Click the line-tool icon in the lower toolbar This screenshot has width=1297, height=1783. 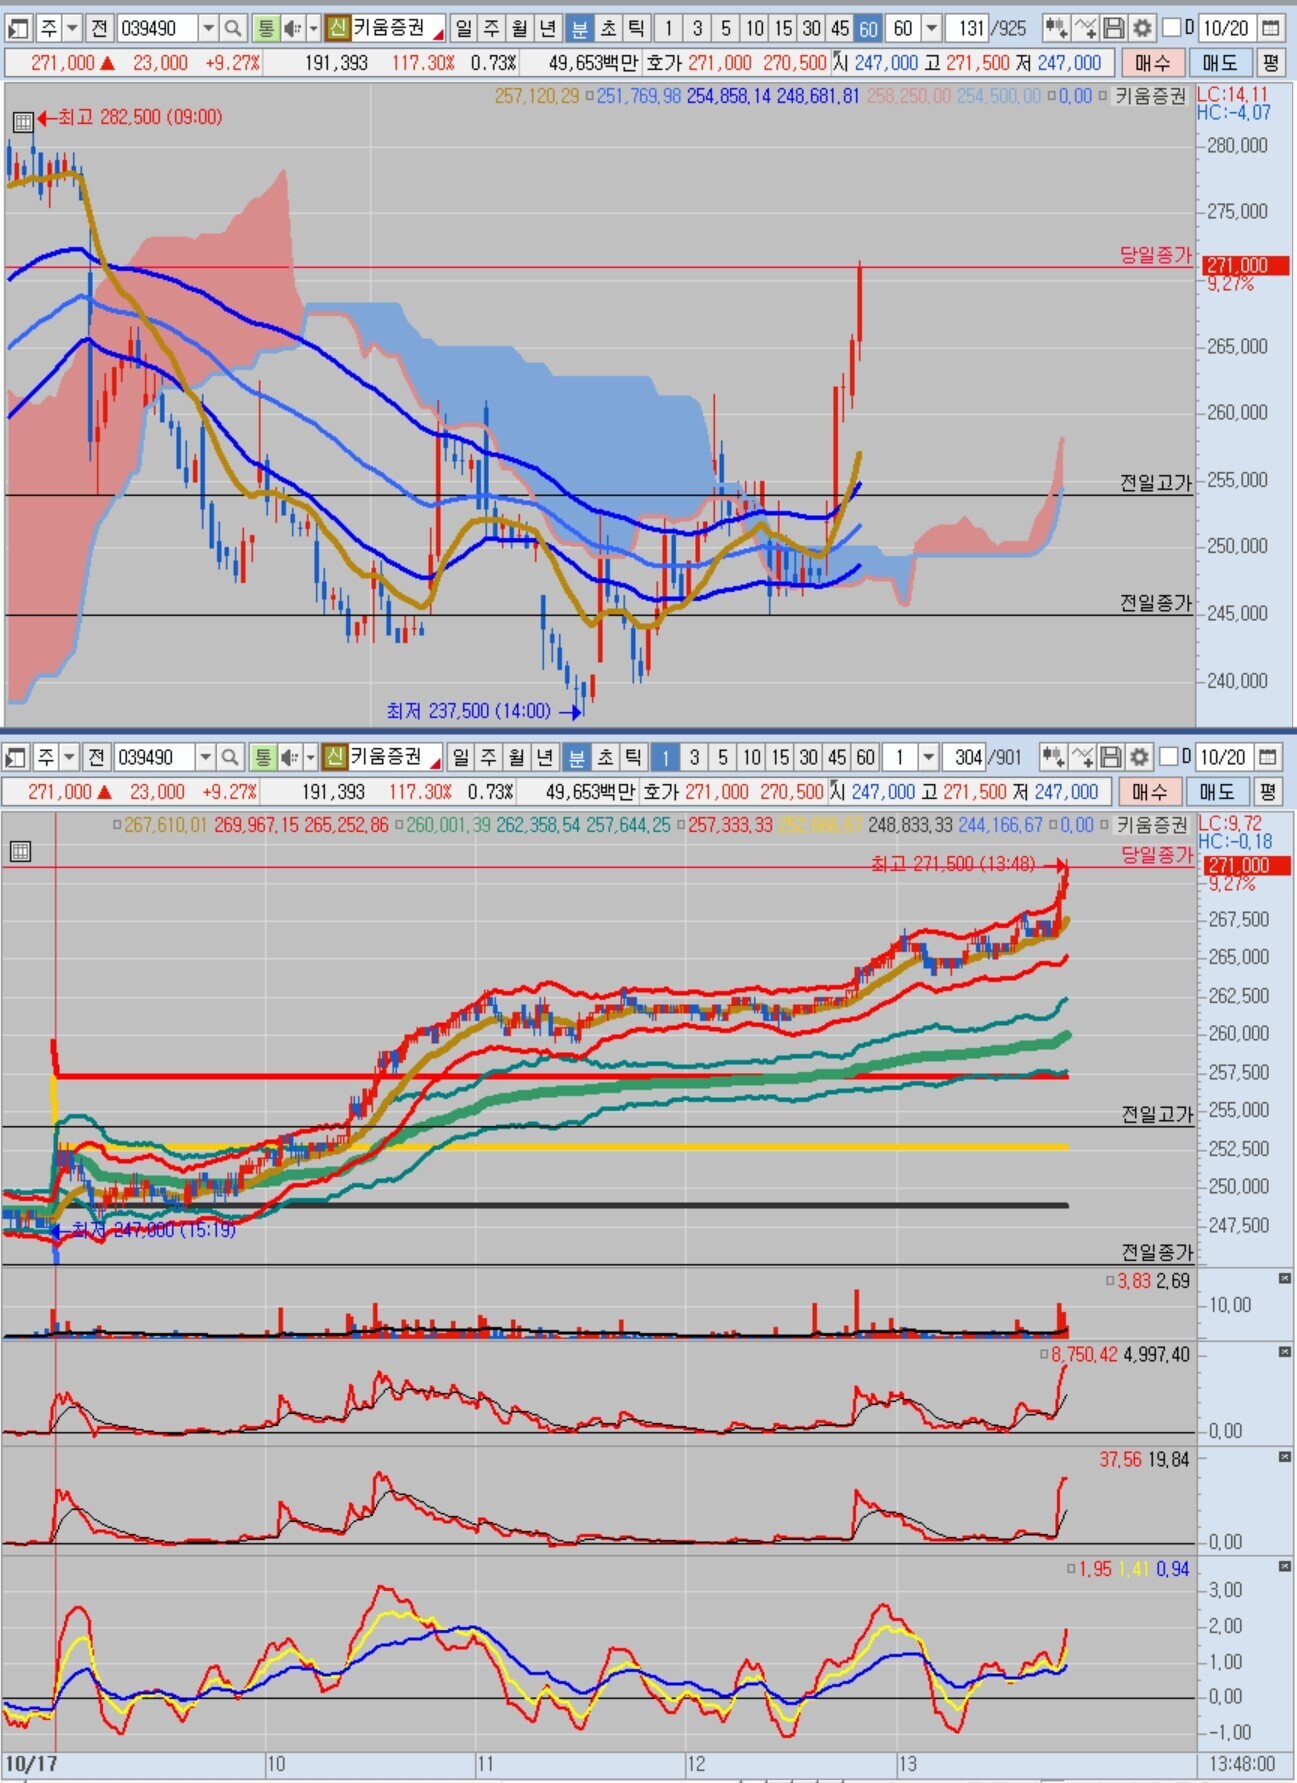click(1082, 757)
